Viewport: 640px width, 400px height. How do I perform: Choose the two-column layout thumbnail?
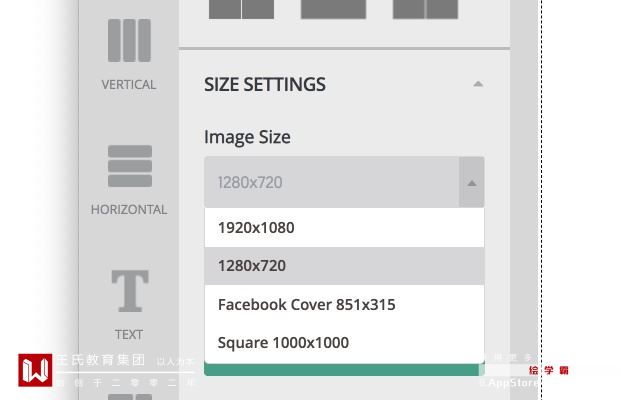pyautogui.click(x=241, y=9)
